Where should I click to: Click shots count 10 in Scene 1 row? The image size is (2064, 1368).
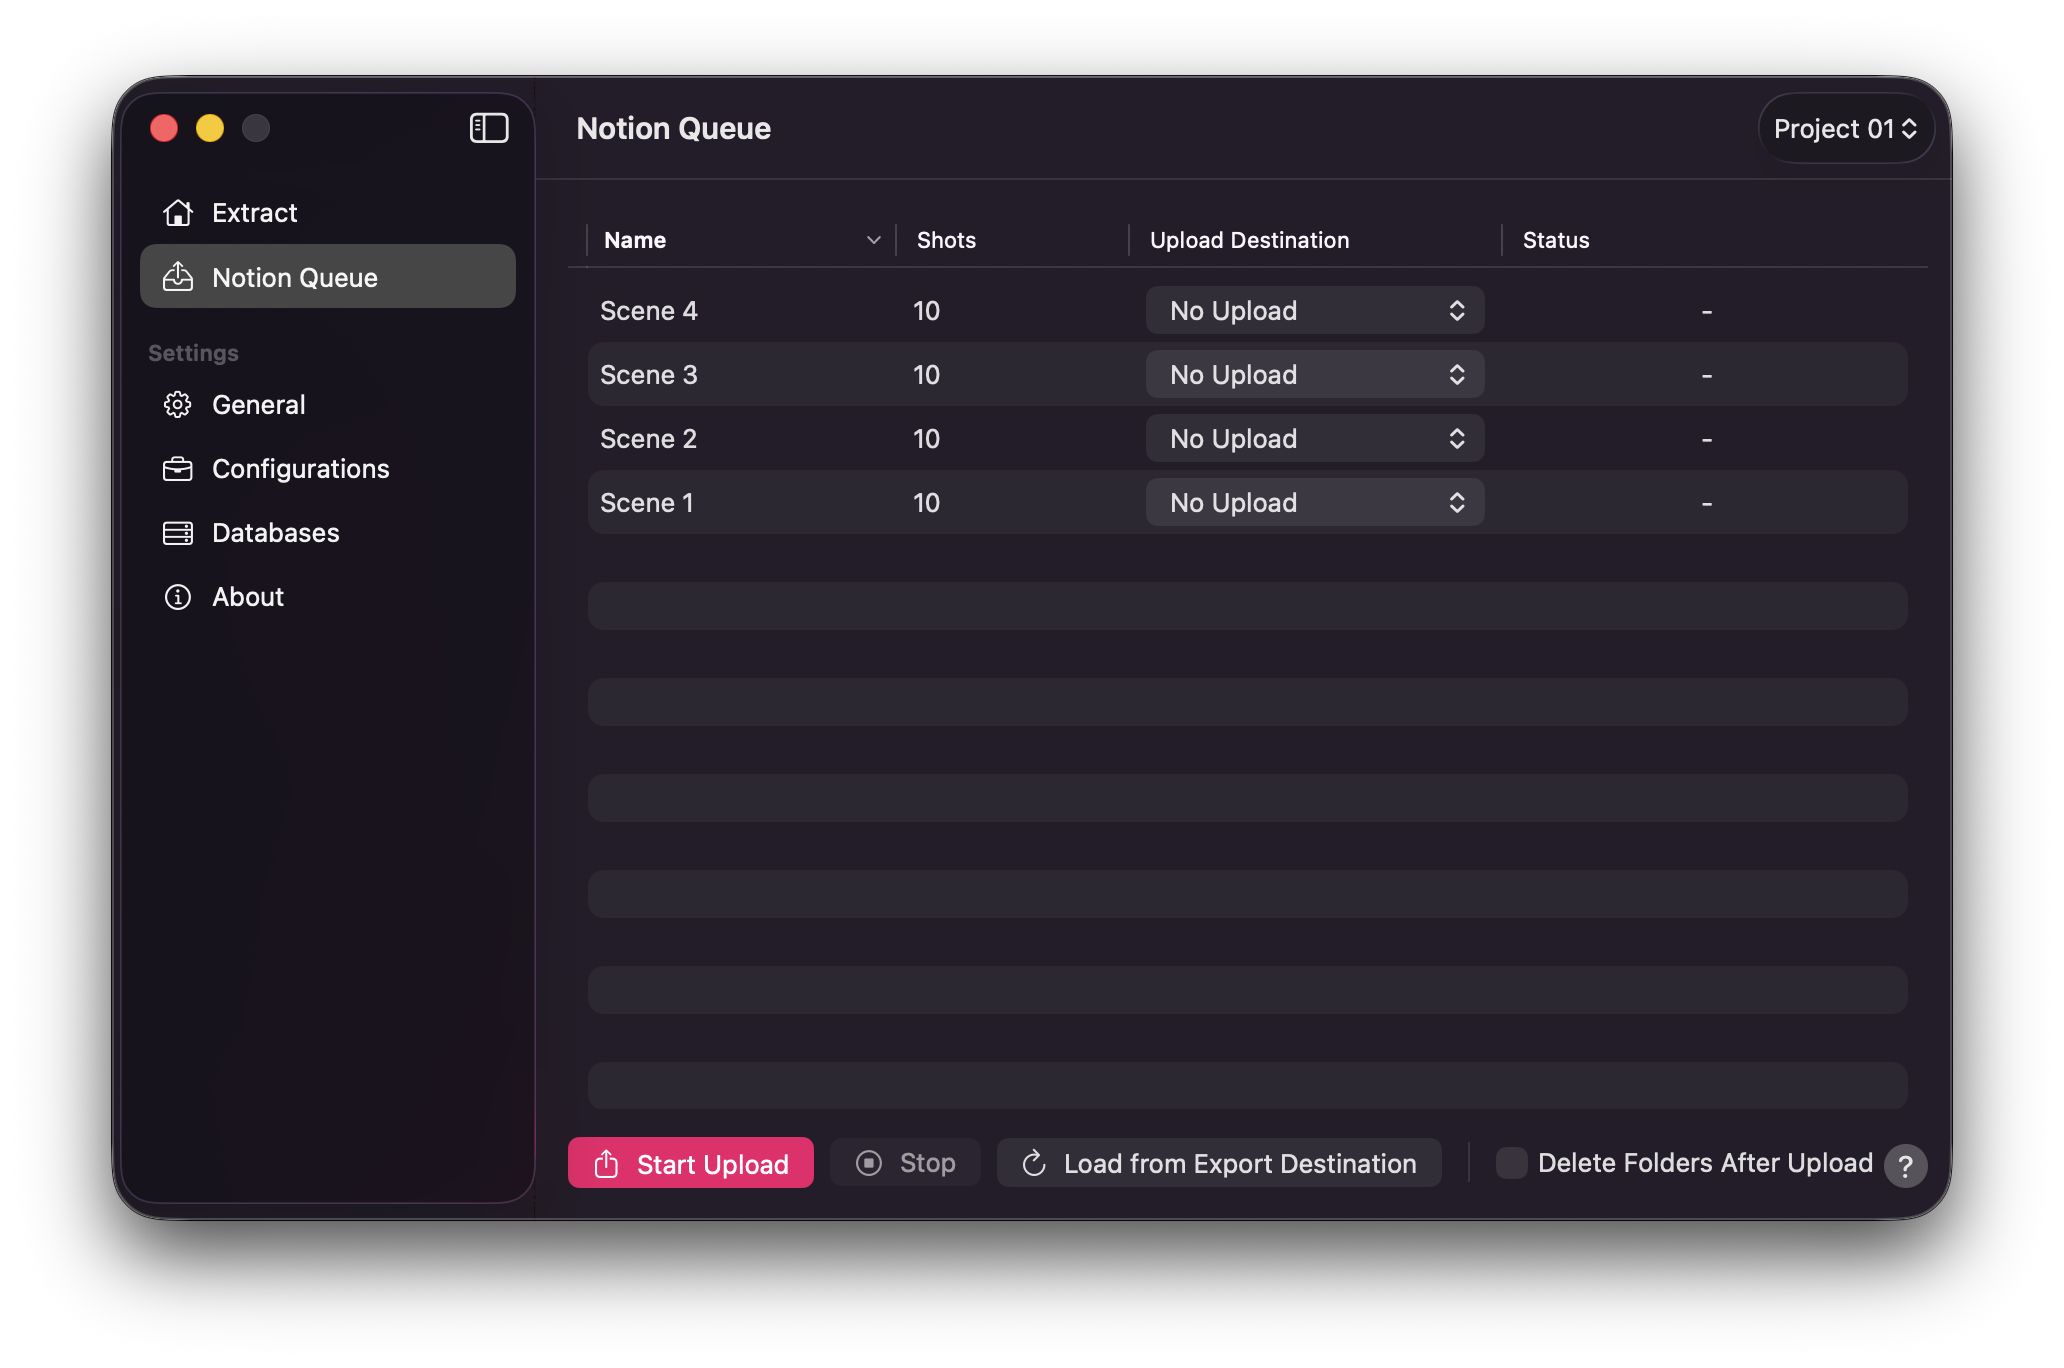pos(926,503)
